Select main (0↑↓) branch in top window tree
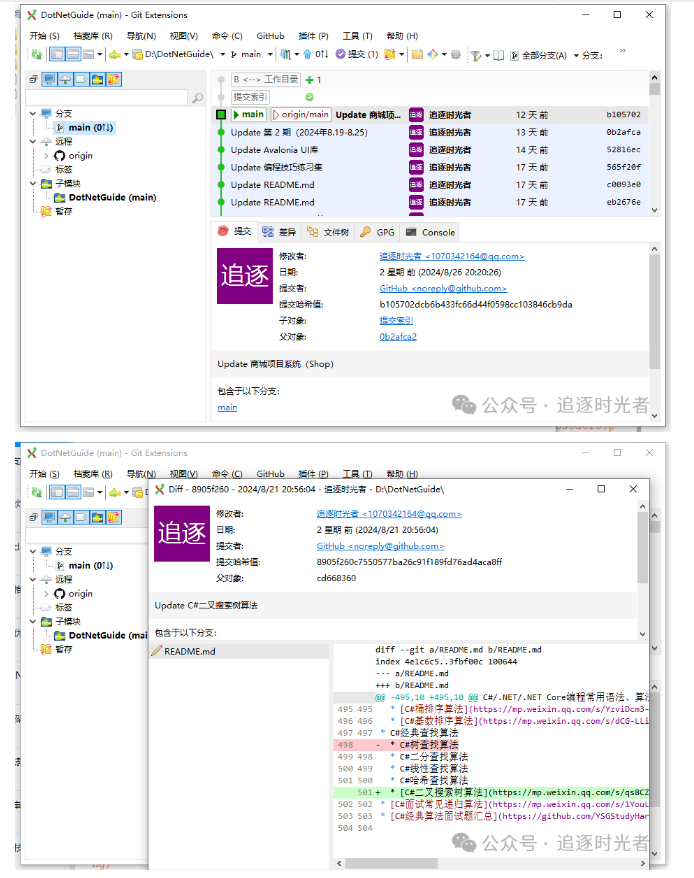Viewport: 694px width, 878px height. tap(85, 128)
